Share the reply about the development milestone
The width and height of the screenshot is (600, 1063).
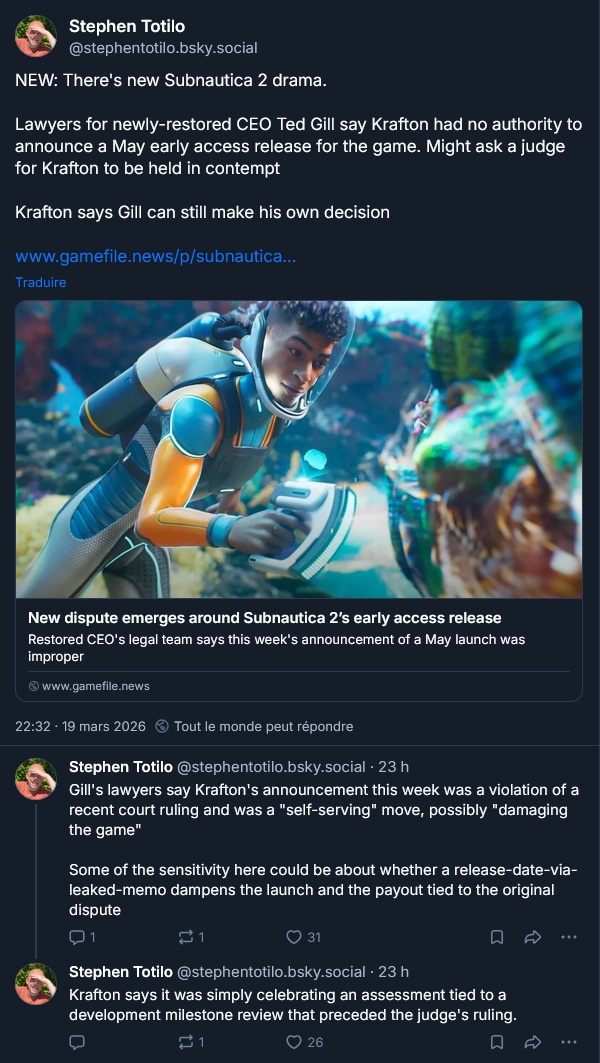click(x=533, y=1042)
